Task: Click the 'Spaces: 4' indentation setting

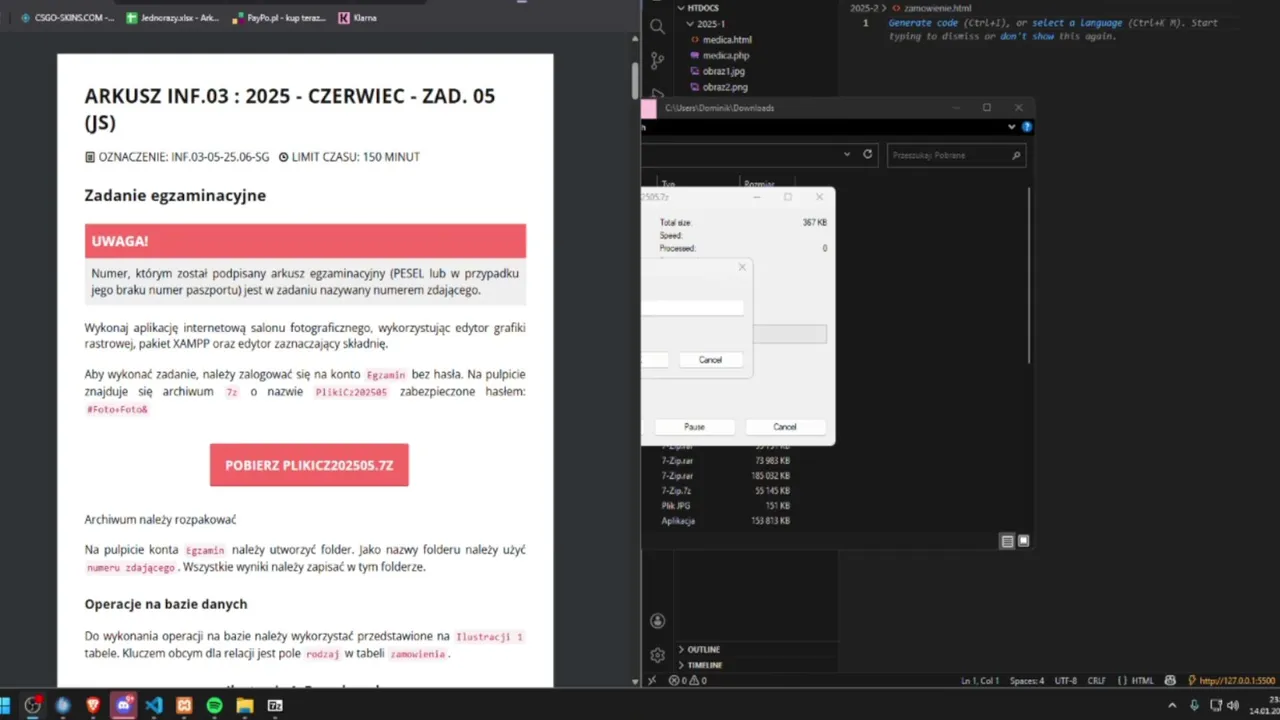Action: click(1027, 680)
